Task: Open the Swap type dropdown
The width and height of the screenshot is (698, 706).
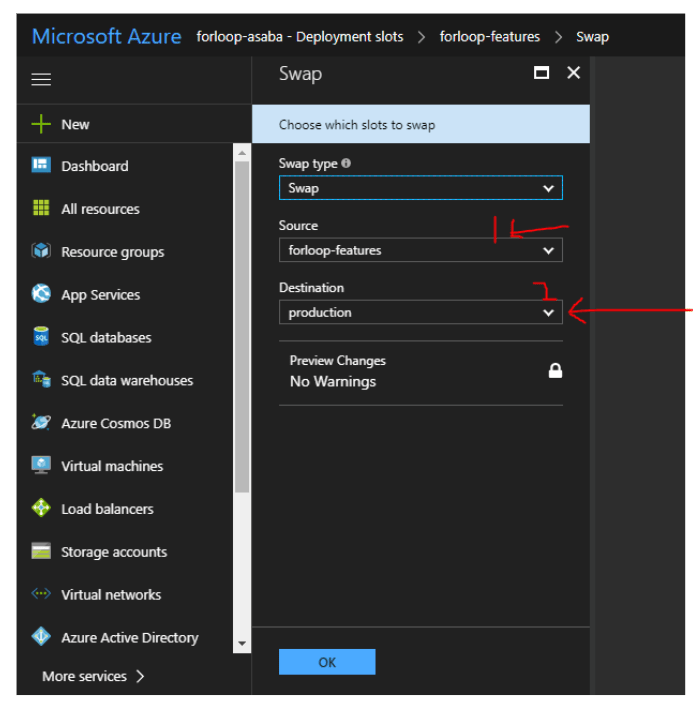Action: click(421, 188)
